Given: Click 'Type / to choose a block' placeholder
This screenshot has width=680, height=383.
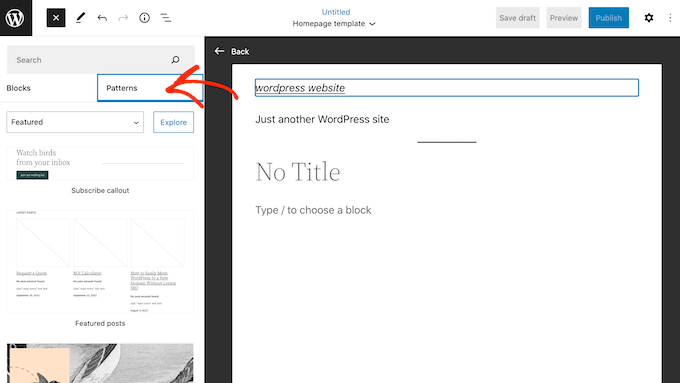Looking at the screenshot, I should pos(313,210).
